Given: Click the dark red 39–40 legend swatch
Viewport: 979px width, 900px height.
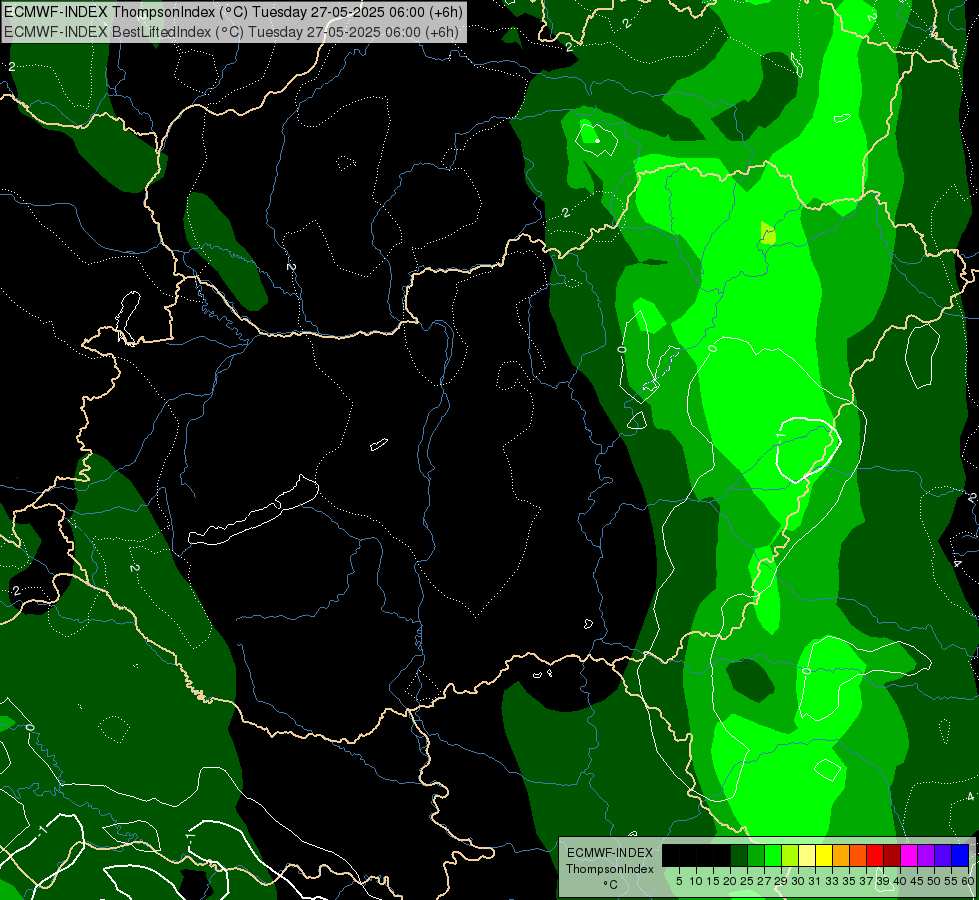Looking at the screenshot, I should 892,855.
